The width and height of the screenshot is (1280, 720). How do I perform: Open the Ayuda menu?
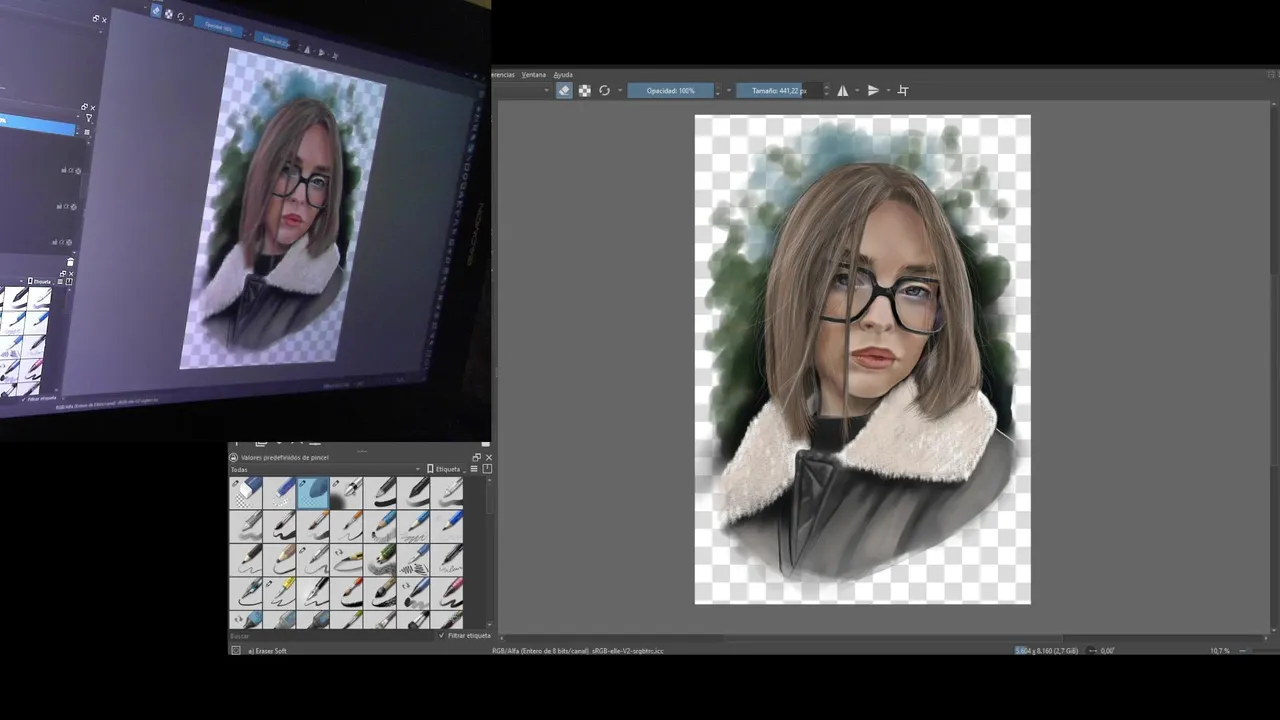[x=563, y=74]
